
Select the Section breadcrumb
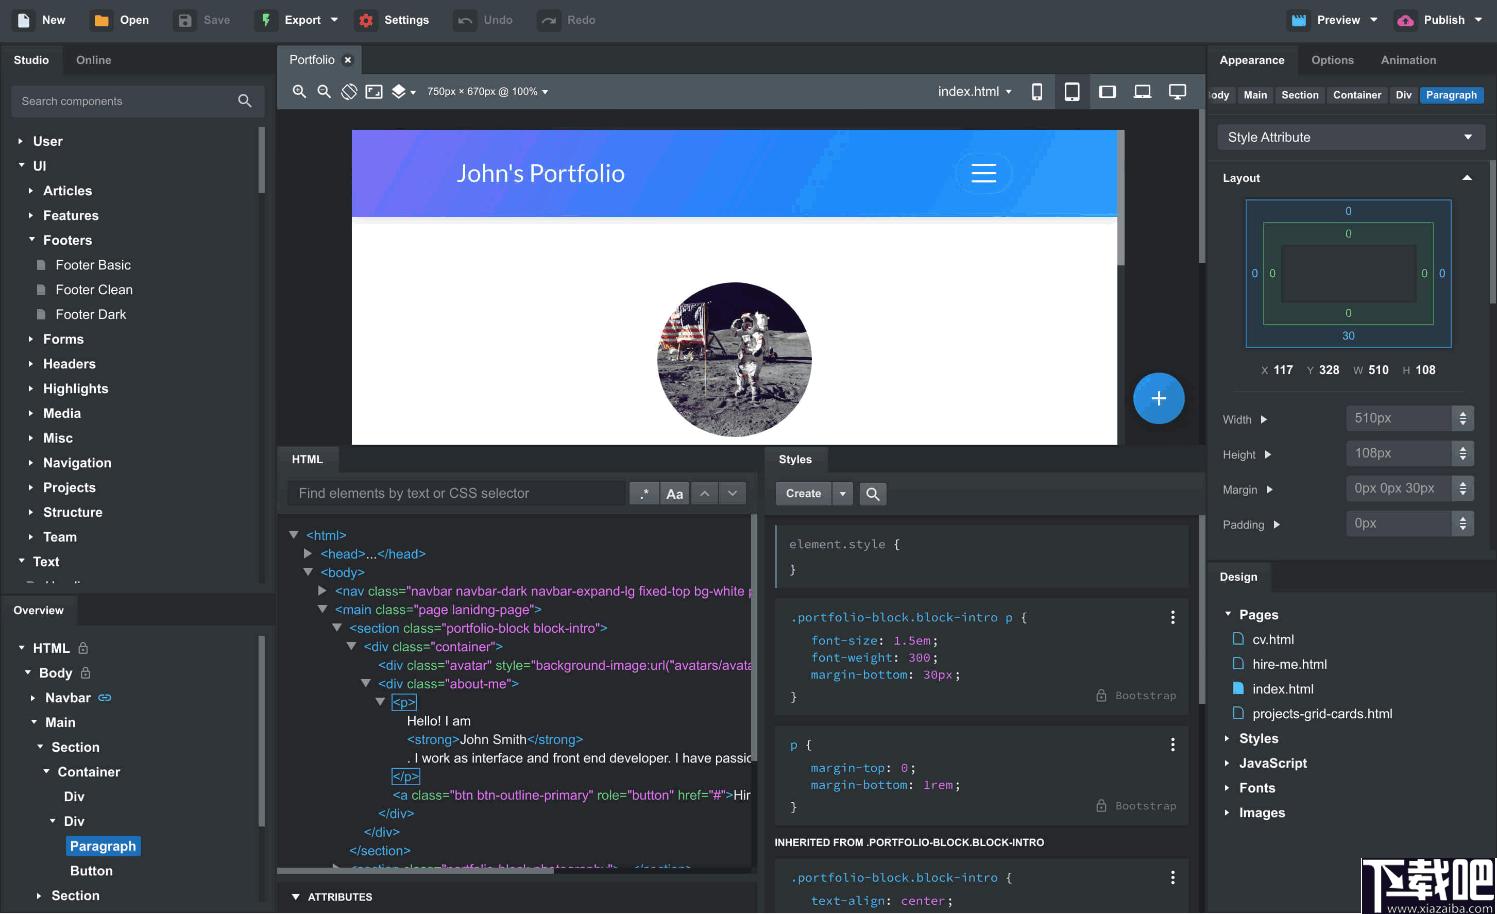(x=1300, y=95)
